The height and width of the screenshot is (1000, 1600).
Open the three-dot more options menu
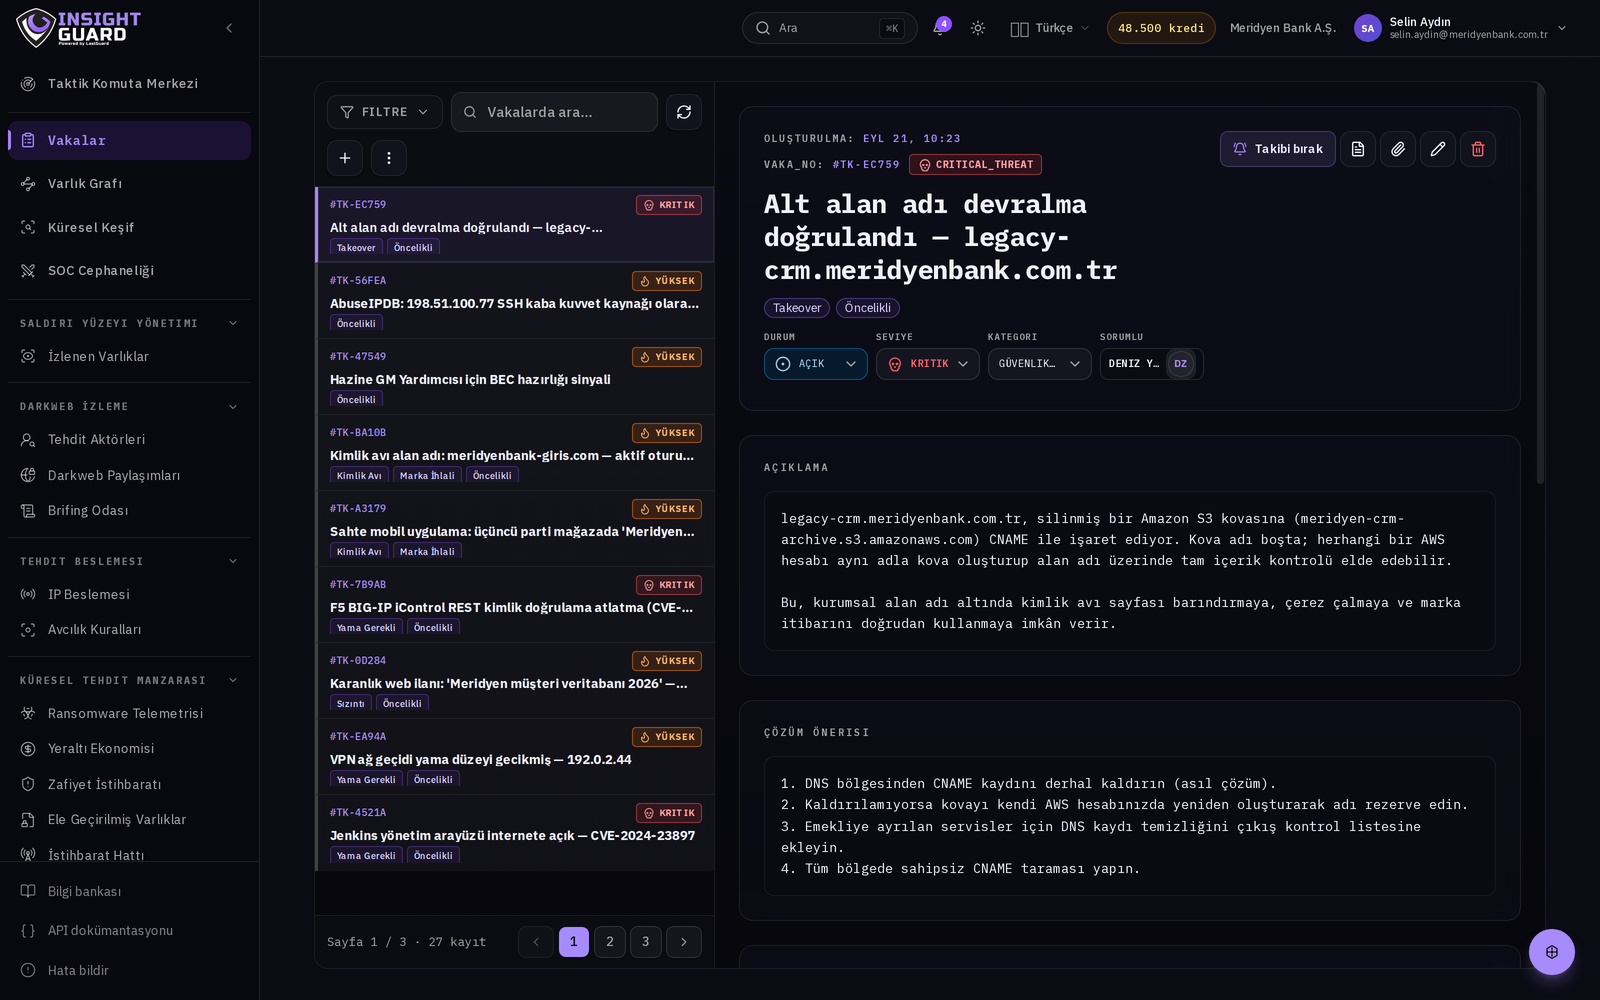[x=389, y=158]
